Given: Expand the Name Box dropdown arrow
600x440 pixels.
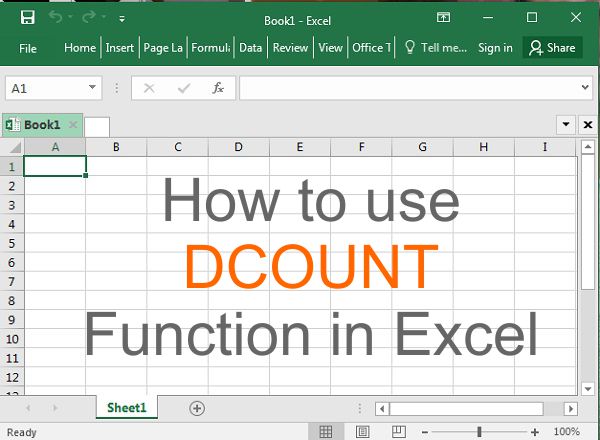Looking at the screenshot, I should click(92, 87).
